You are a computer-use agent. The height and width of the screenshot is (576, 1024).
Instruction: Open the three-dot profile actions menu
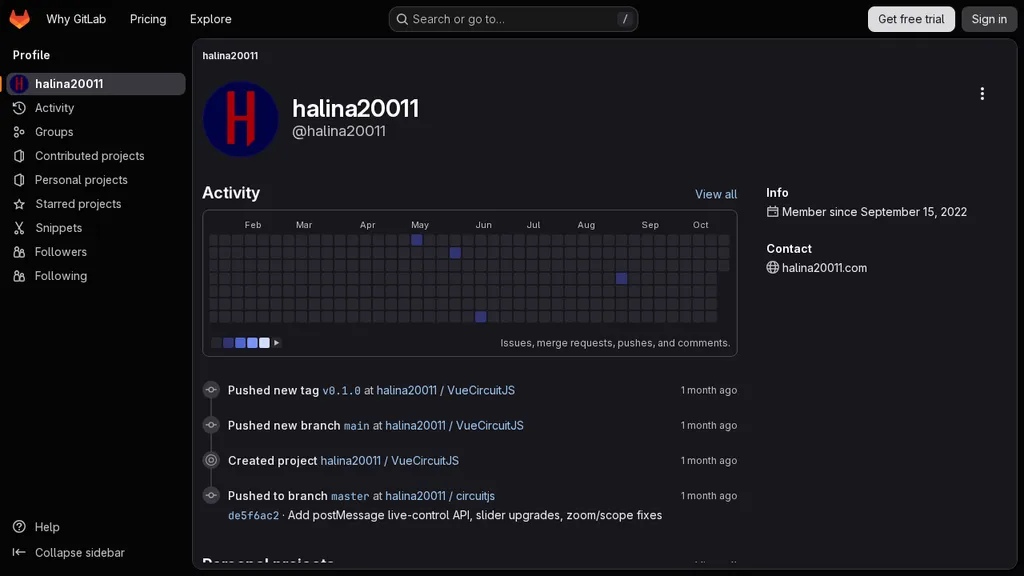pyautogui.click(x=982, y=93)
